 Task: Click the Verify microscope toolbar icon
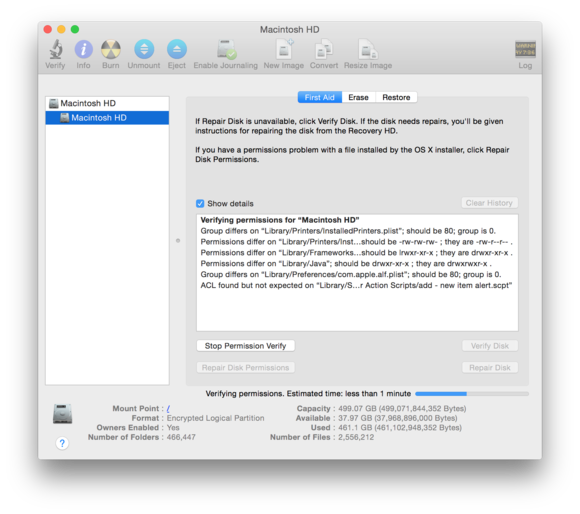pyautogui.click(x=55, y=49)
